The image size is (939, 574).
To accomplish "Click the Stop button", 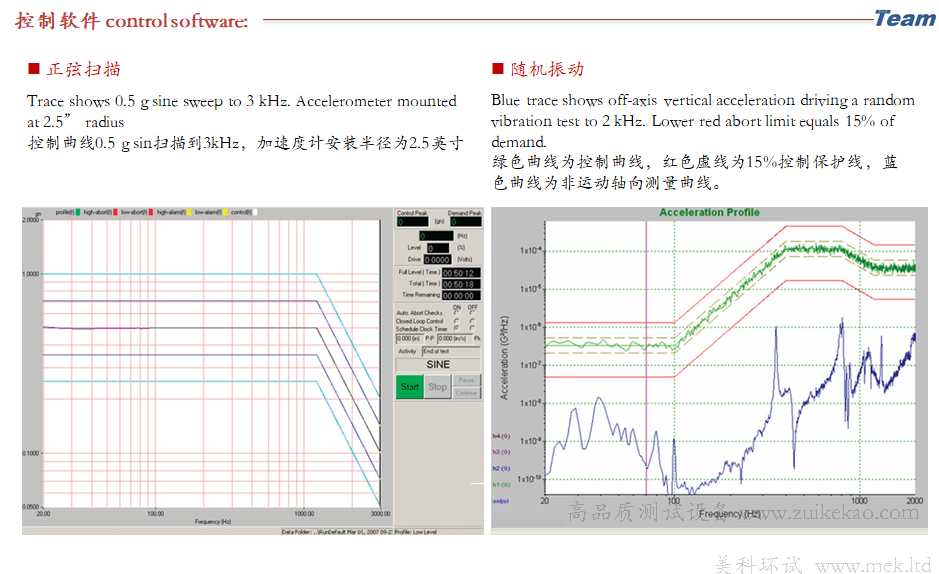I will click(x=438, y=387).
